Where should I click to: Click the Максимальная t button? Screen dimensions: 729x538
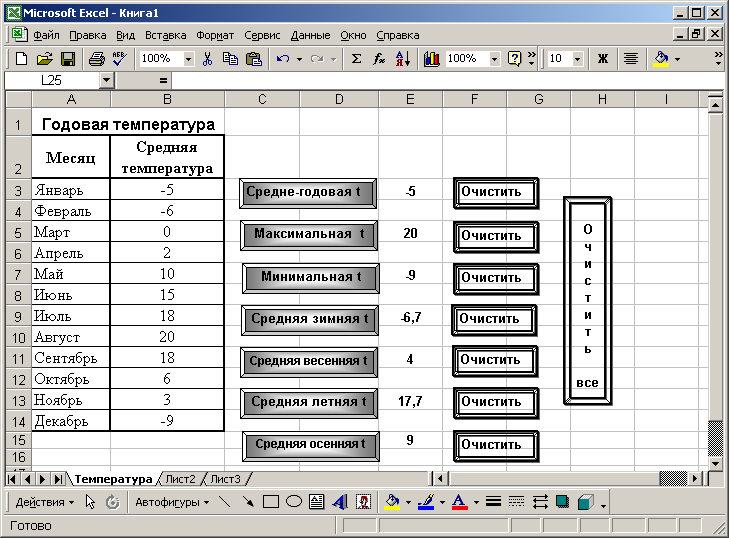[309, 235]
